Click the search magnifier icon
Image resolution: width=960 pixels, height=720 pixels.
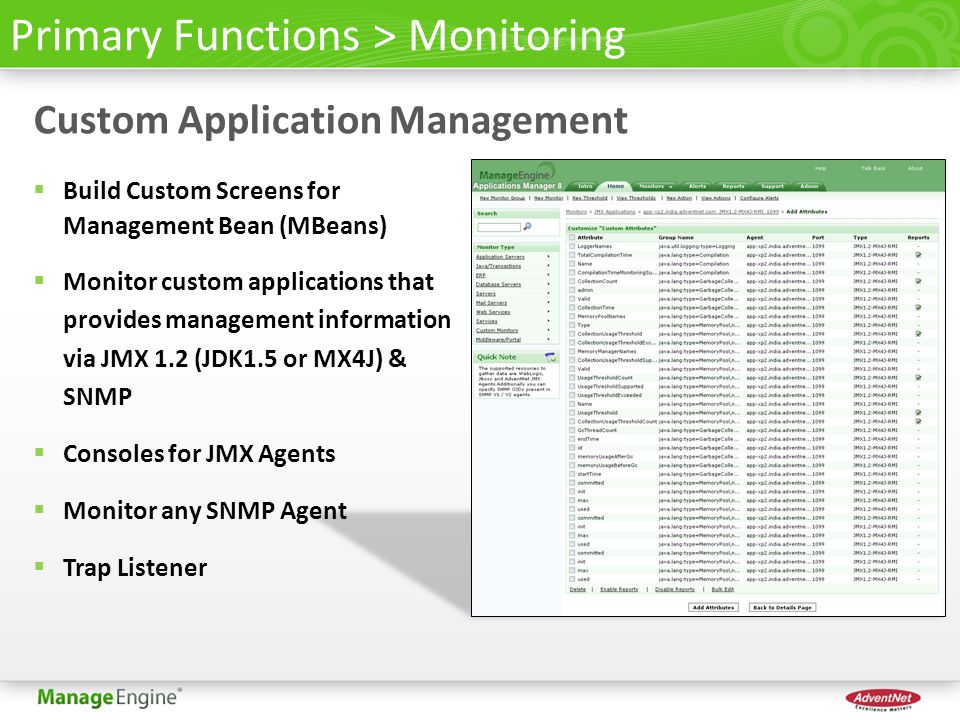[x=527, y=227]
